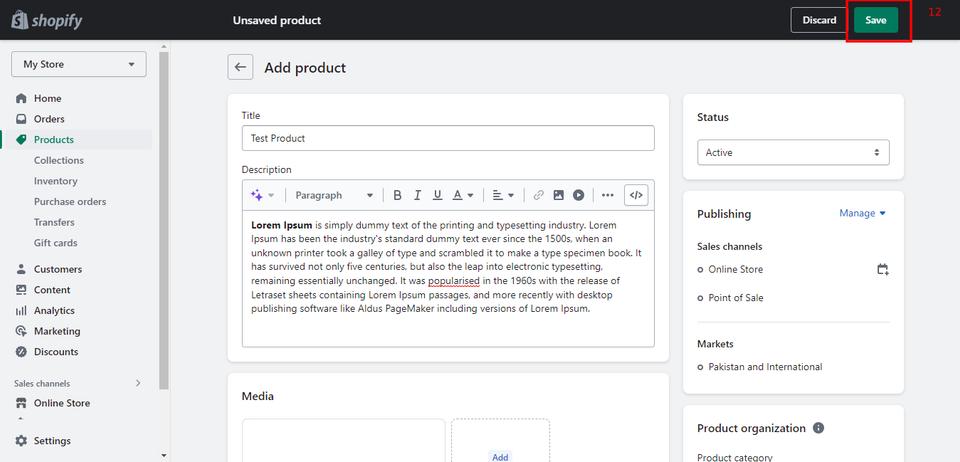Click the Content icon
The height and width of the screenshot is (462, 960).
tap(21, 290)
